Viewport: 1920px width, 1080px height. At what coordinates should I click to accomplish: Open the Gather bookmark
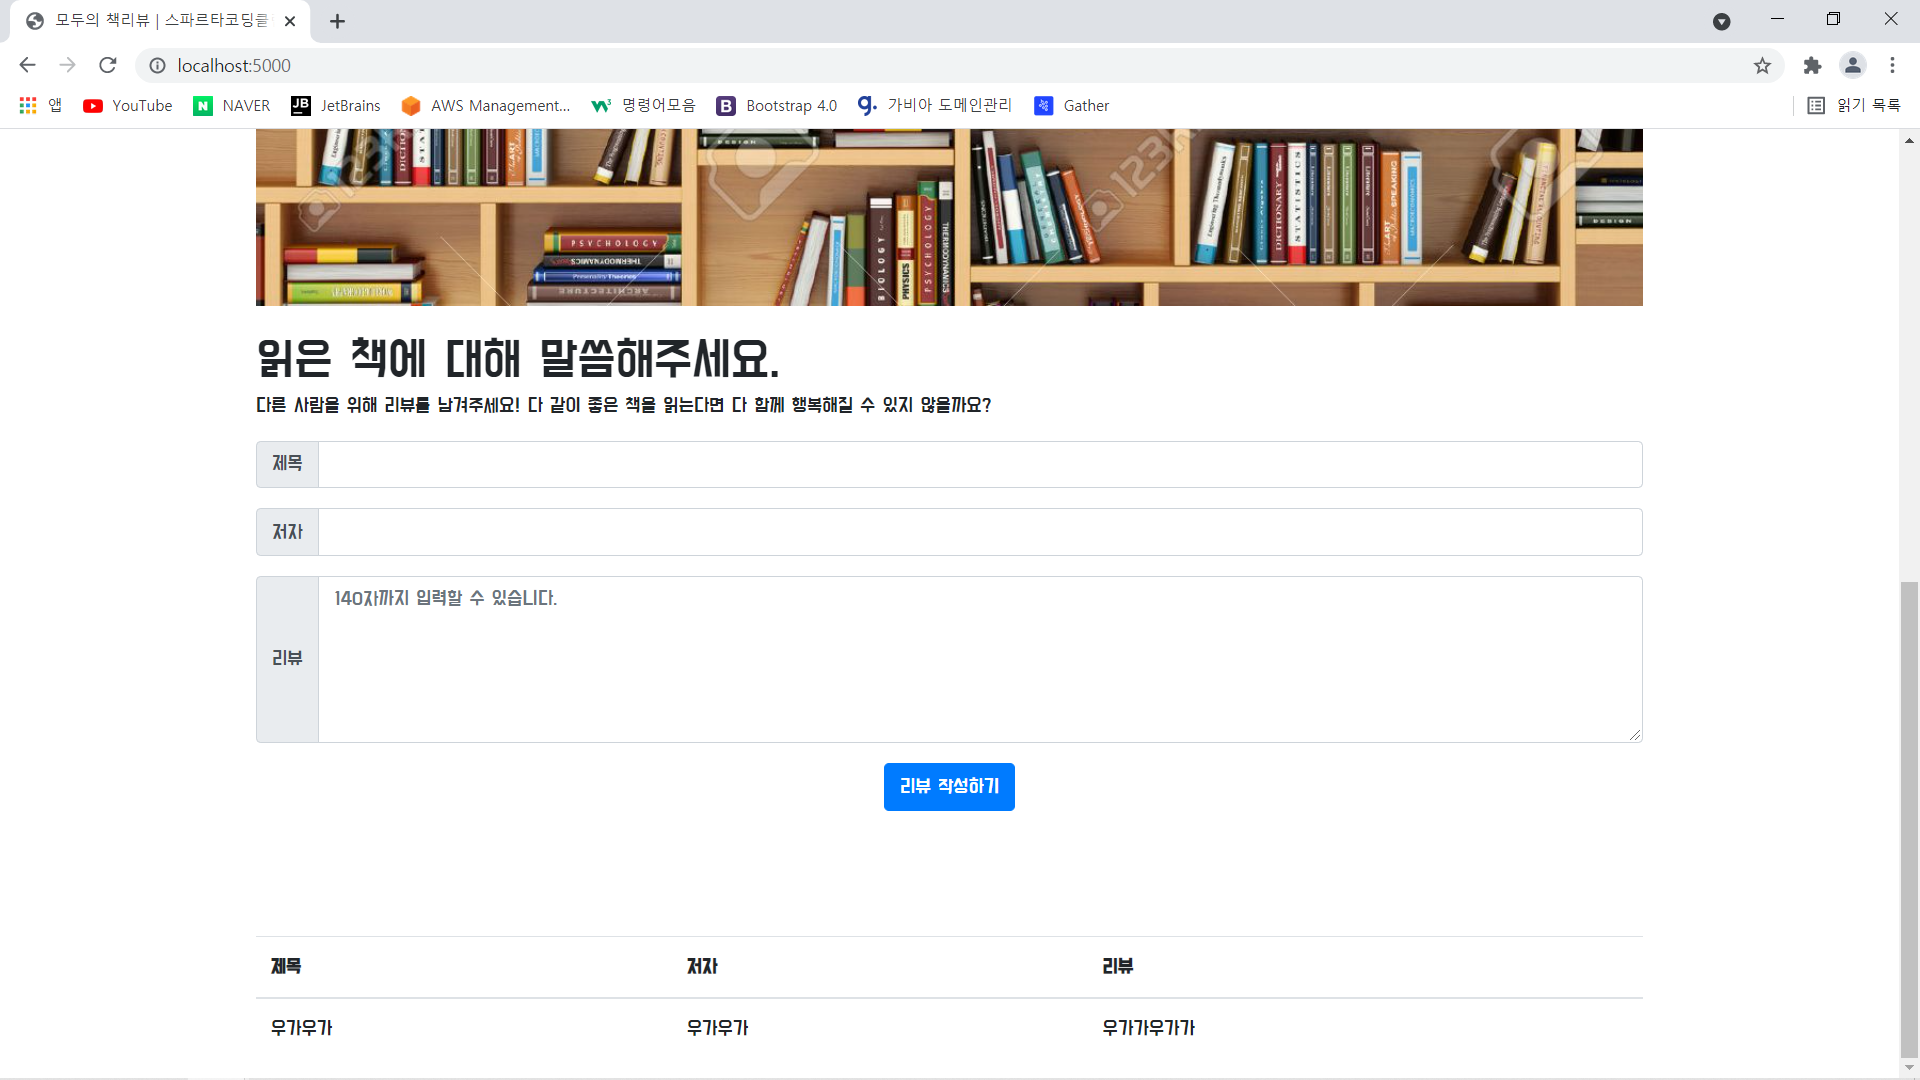click(1072, 105)
